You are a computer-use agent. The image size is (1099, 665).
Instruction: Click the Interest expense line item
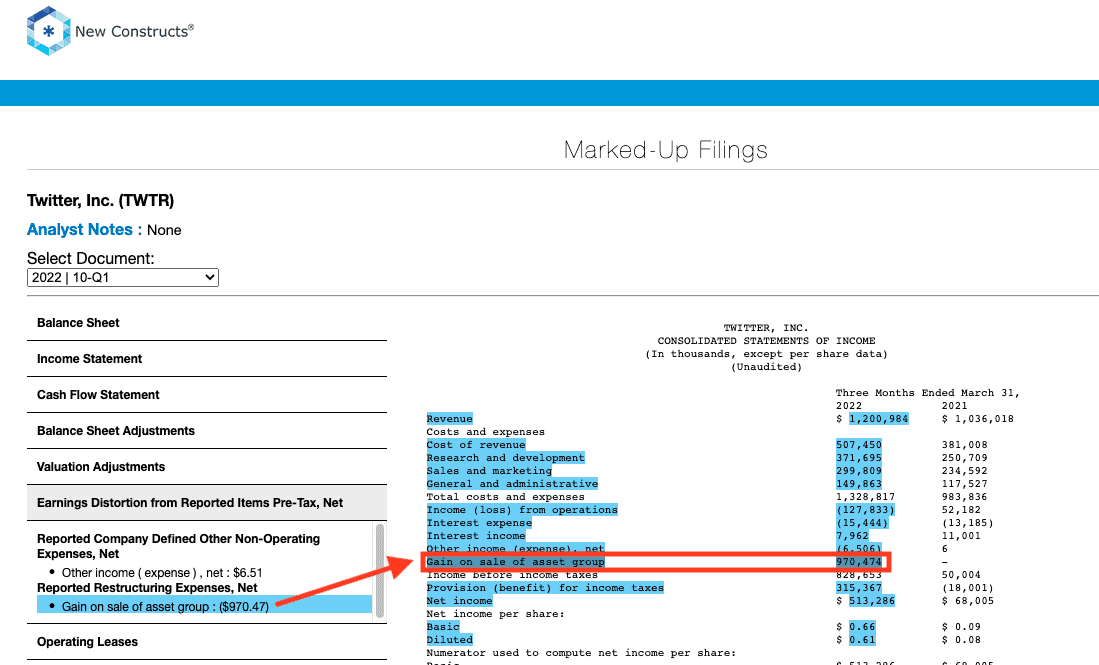[479, 523]
